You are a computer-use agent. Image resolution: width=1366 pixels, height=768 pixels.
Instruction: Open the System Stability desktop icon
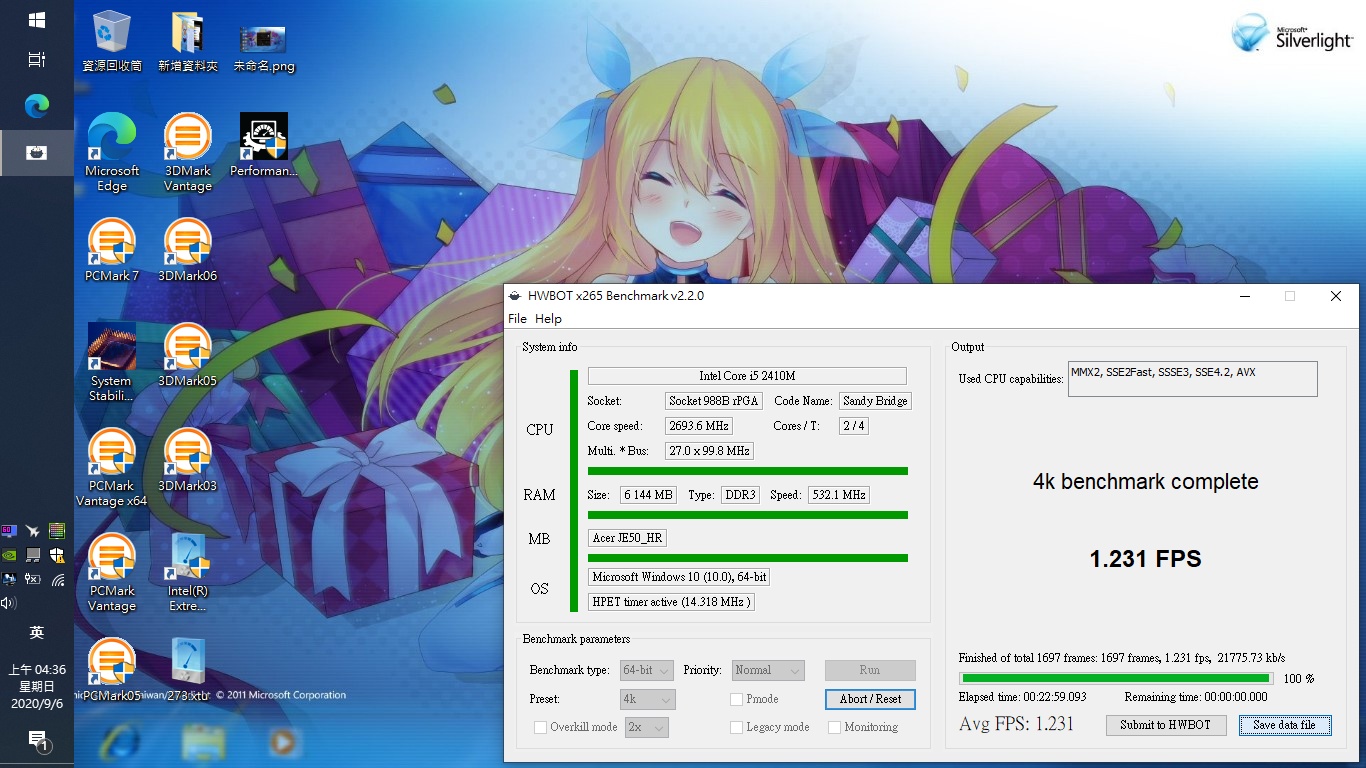[x=111, y=362]
